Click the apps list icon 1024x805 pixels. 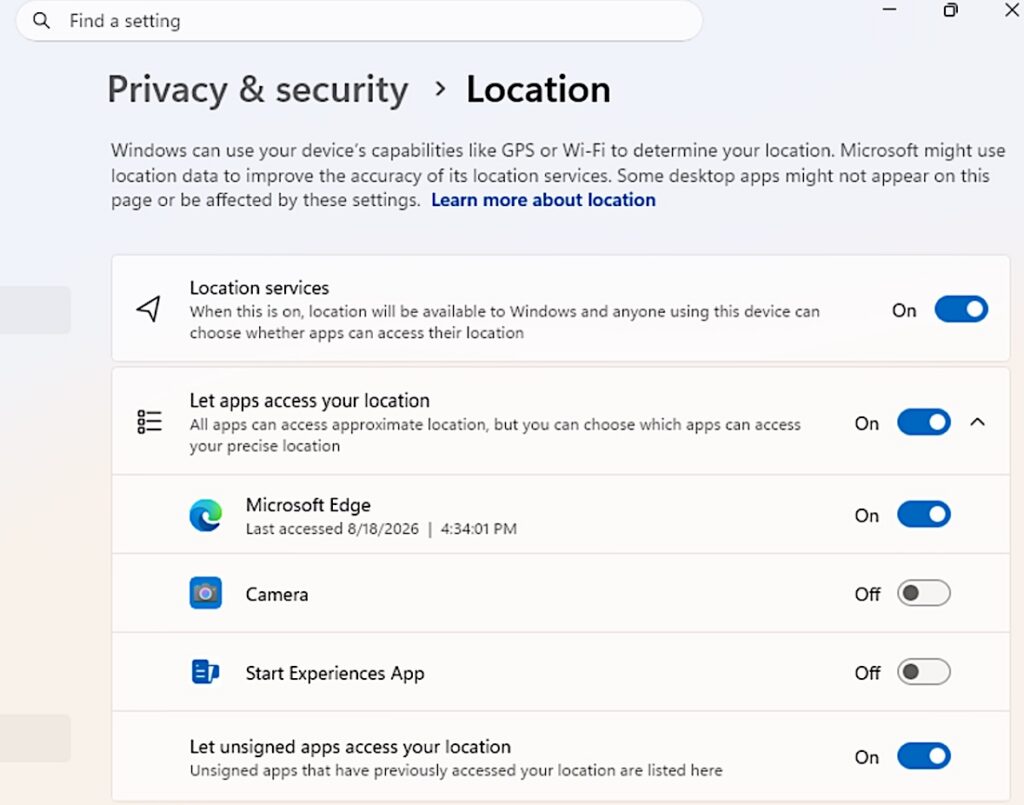(x=150, y=422)
